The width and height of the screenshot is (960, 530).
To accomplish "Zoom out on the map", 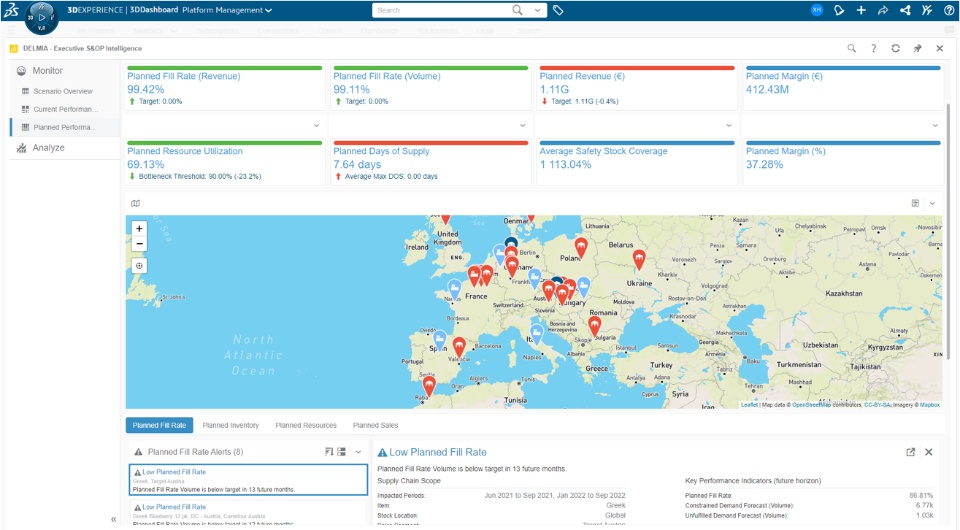I will click(140, 244).
